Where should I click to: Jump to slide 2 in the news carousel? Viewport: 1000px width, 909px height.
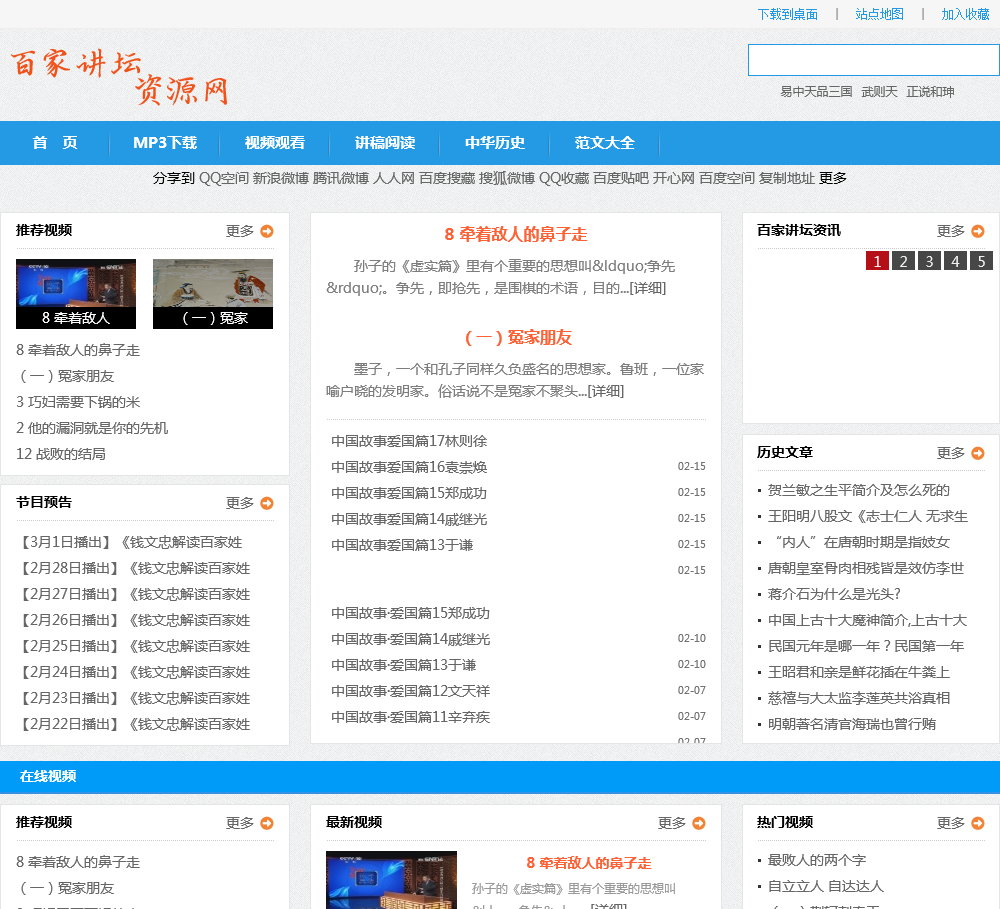pos(903,261)
